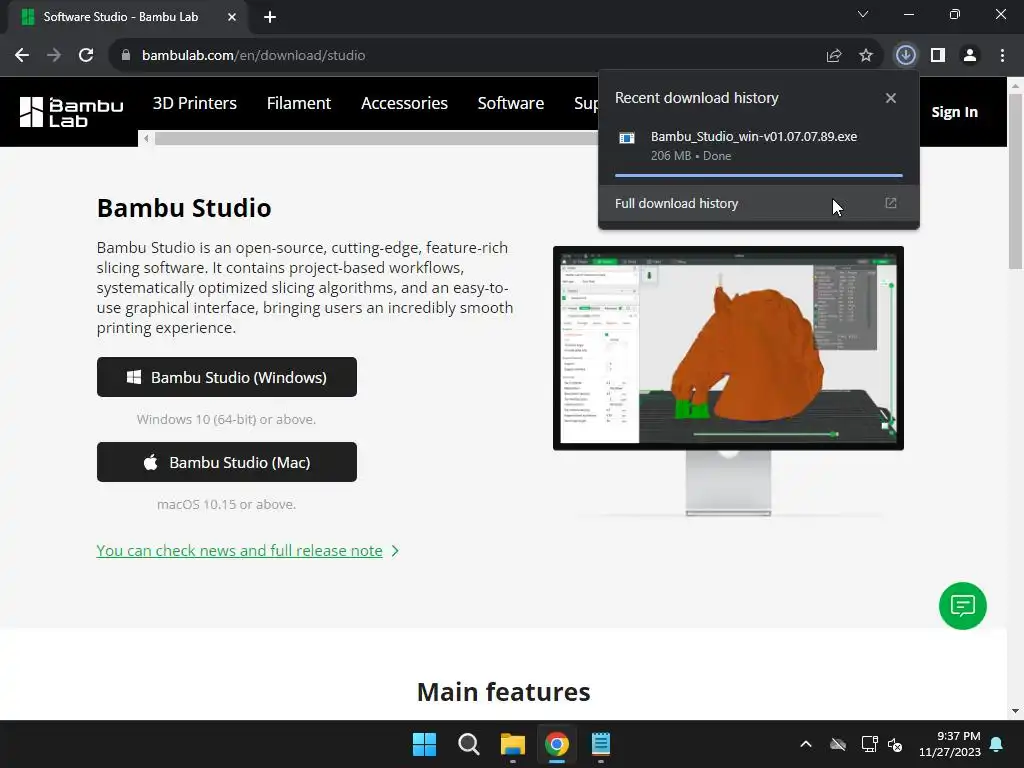Bookmark this page with the star icon

[866, 56]
